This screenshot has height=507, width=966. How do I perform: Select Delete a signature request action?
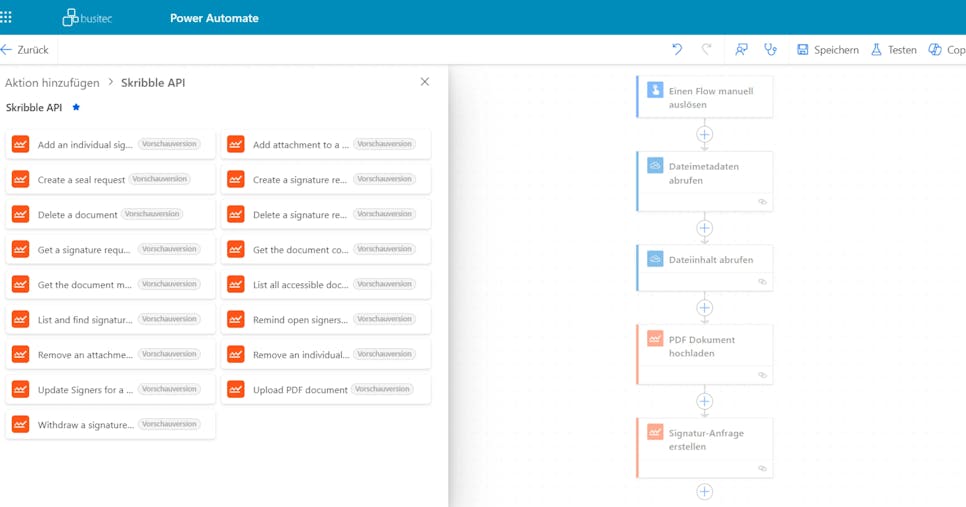(326, 215)
